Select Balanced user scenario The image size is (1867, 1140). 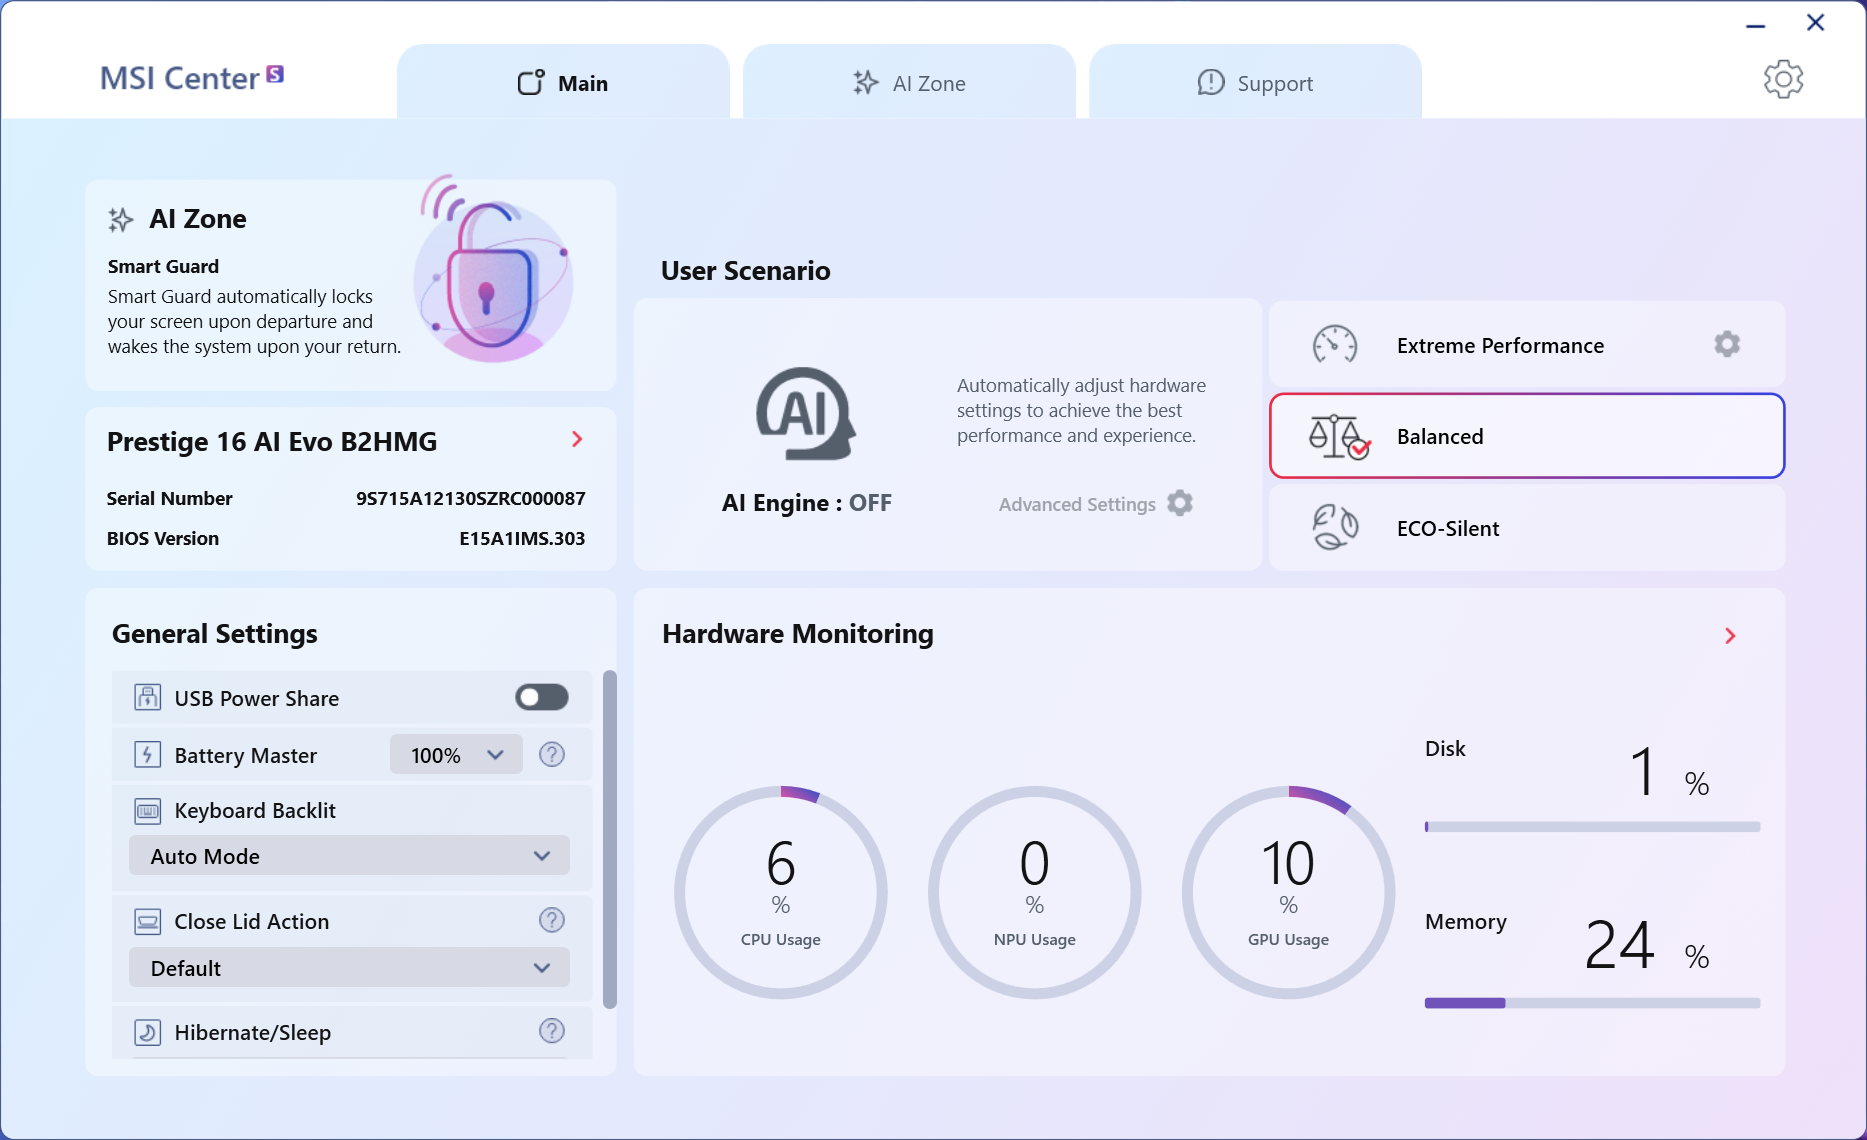[x=1526, y=436]
